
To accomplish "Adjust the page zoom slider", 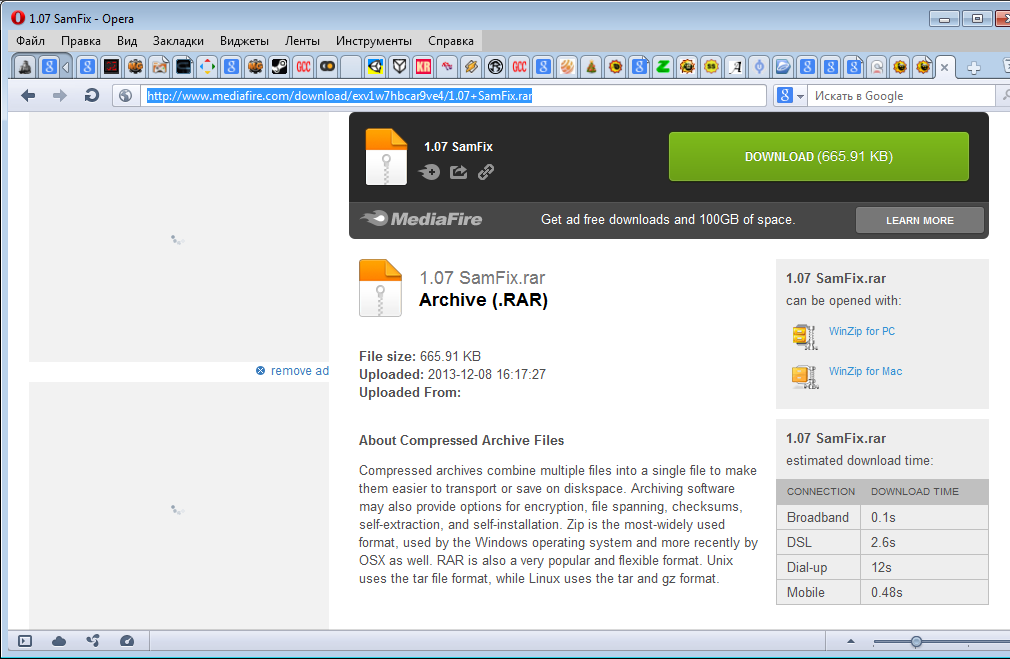I will (x=916, y=642).
